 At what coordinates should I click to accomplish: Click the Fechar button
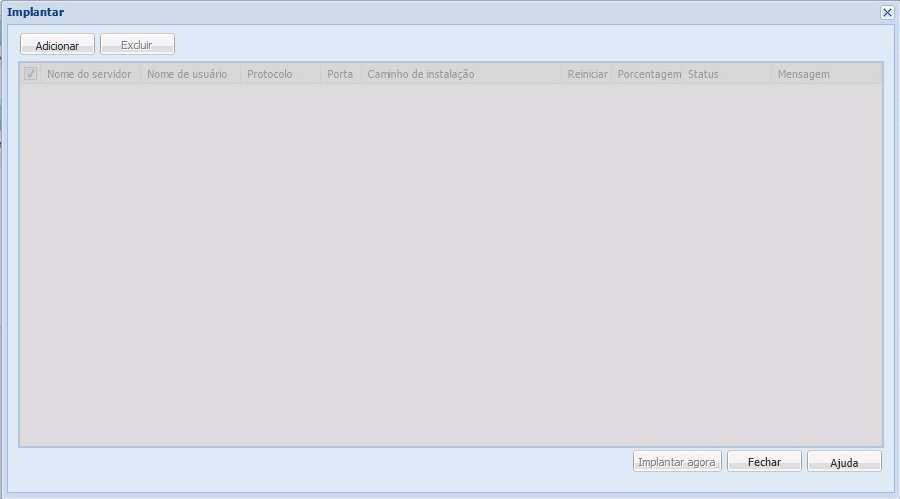[764, 461]
